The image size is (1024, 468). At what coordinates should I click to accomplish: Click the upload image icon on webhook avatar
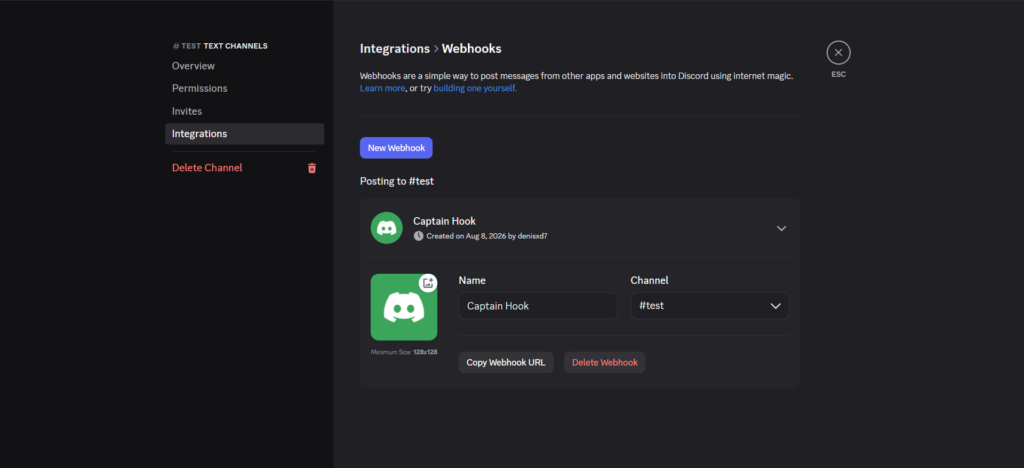pyautogui.click(x=428, y=283)
